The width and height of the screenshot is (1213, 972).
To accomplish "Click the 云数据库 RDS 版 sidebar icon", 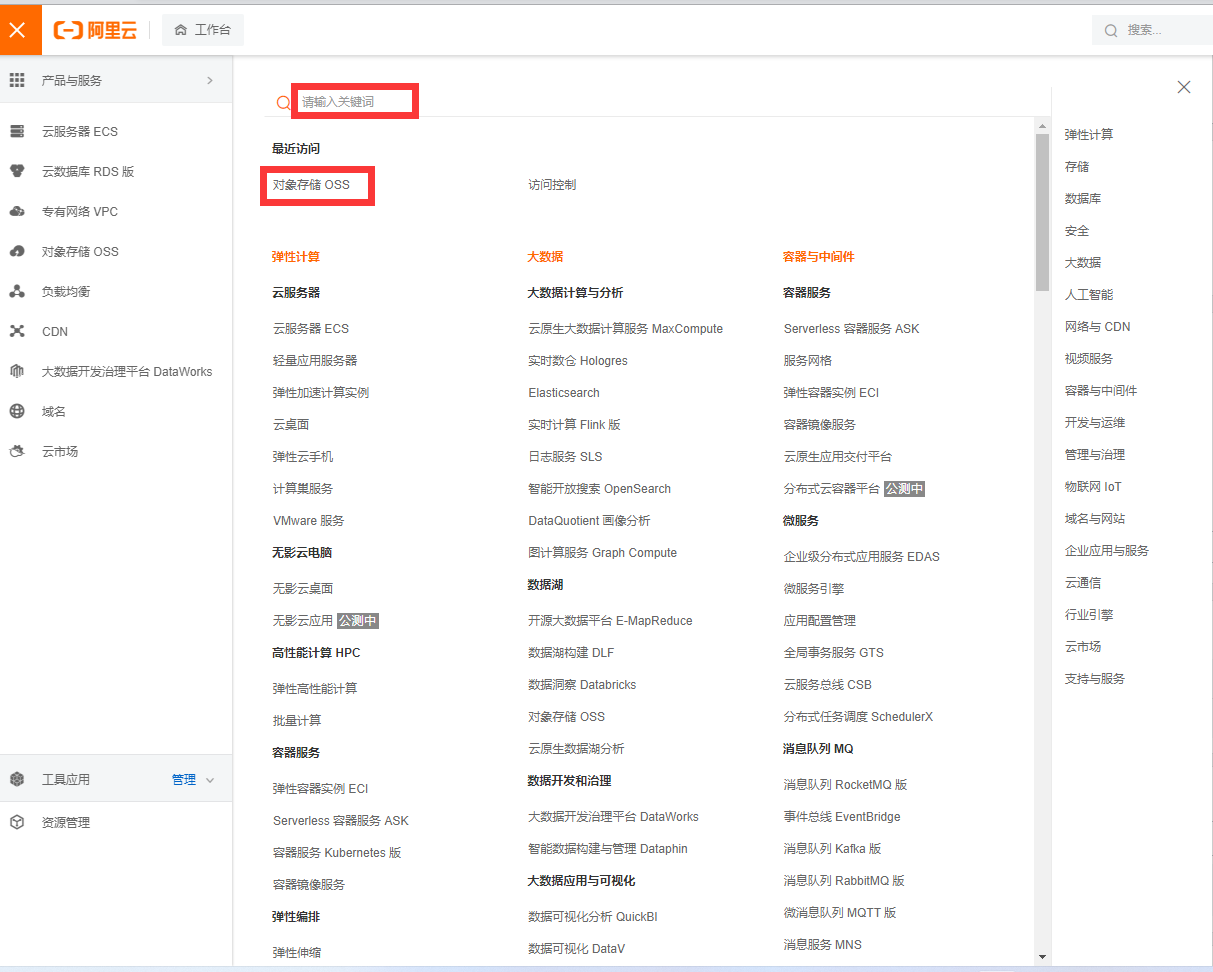I will [17, 171].
